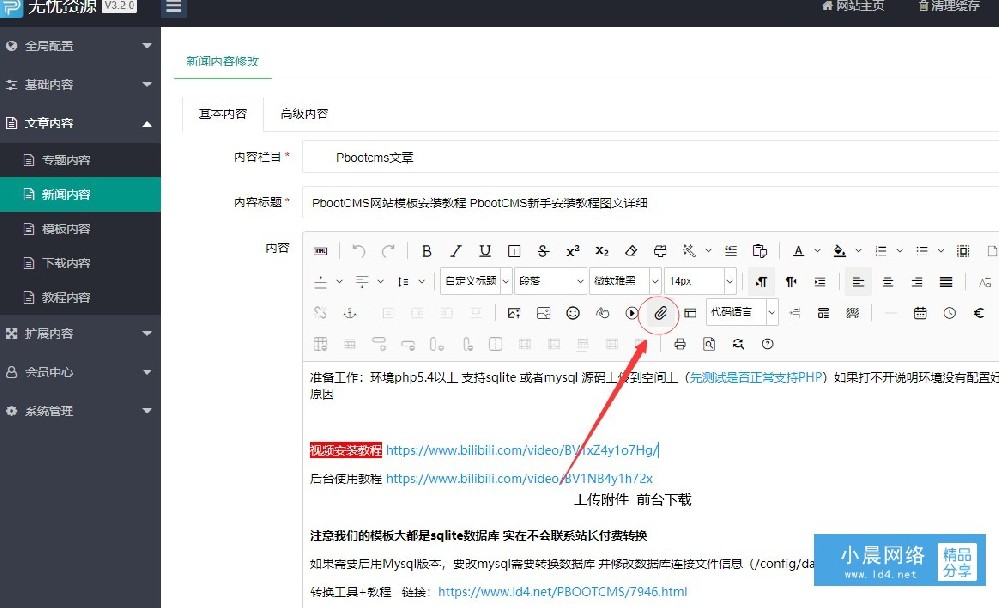Screen dimensions: 999x608
Task: Expand the 系统管理 menu
Action: pos(80,411)
